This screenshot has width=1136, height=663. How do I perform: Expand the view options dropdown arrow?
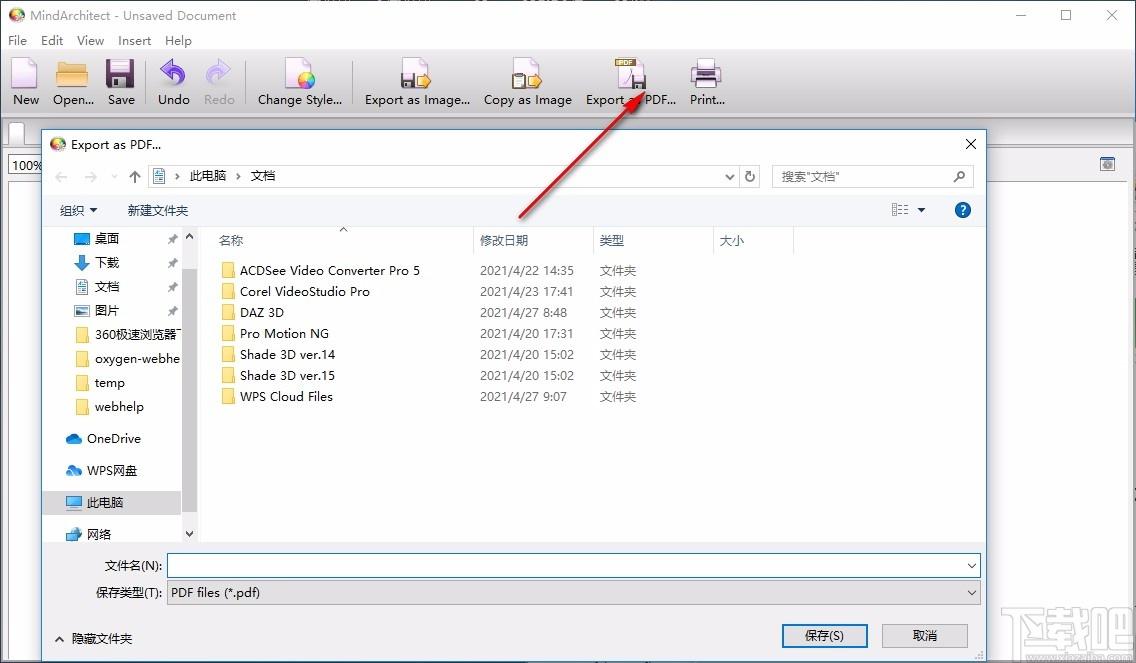coord(922,210)
